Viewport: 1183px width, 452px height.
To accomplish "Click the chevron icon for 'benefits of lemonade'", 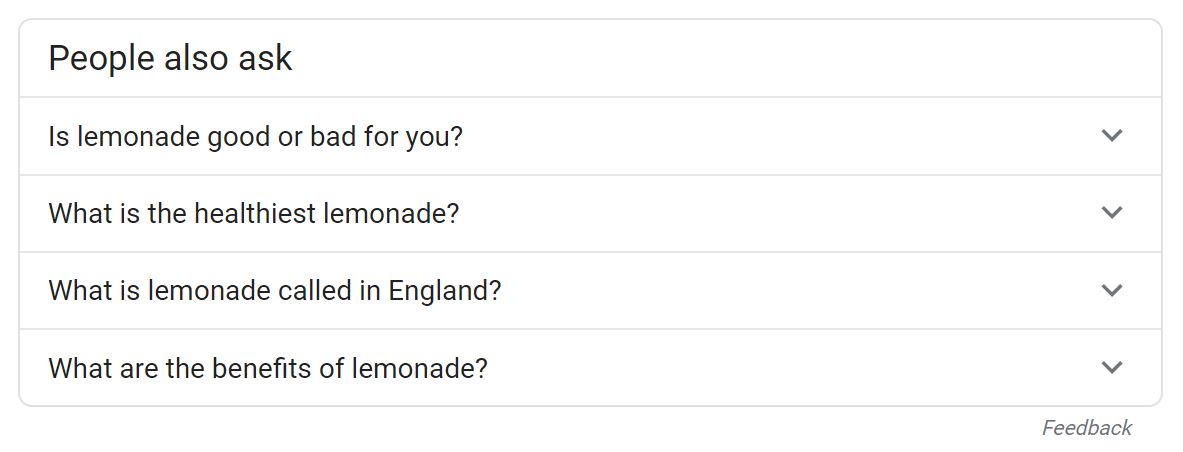I will (x=1112, y=367).
